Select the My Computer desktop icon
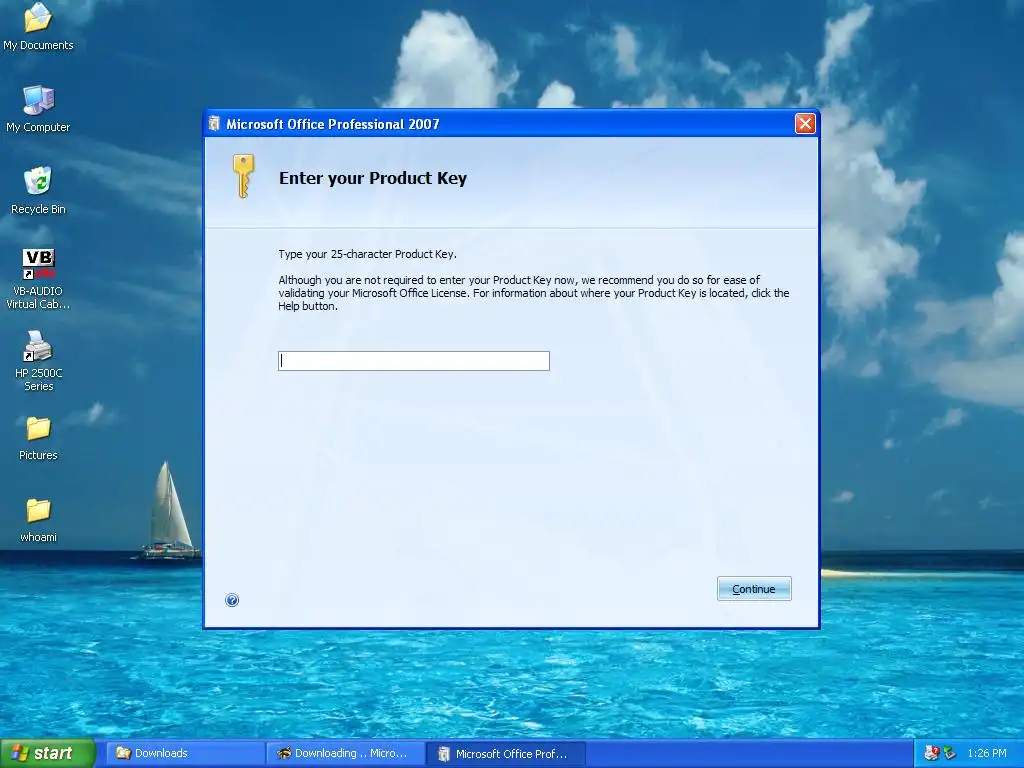The height and width of the screenshot is (768, 1024). click(x=38, y=109)
